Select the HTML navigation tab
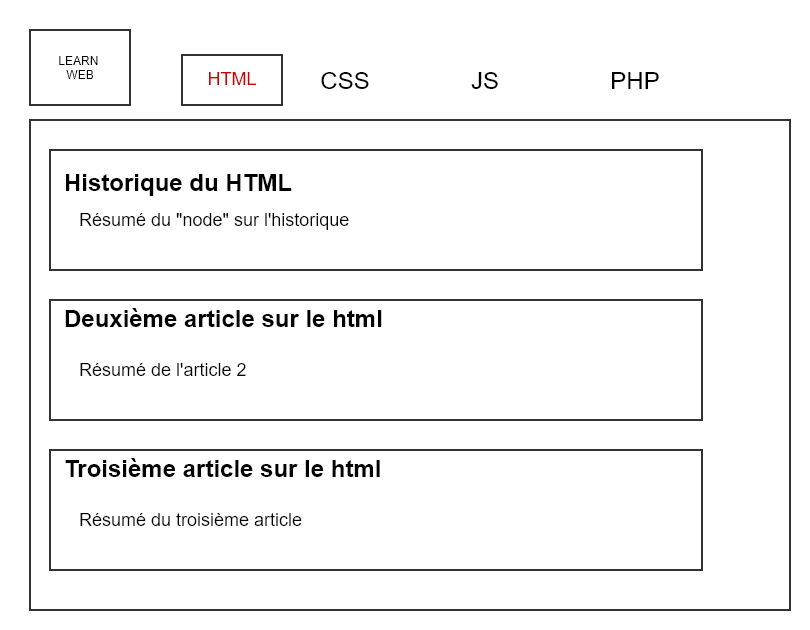This screenshot has height=630, width=810. tap(232, 80)
